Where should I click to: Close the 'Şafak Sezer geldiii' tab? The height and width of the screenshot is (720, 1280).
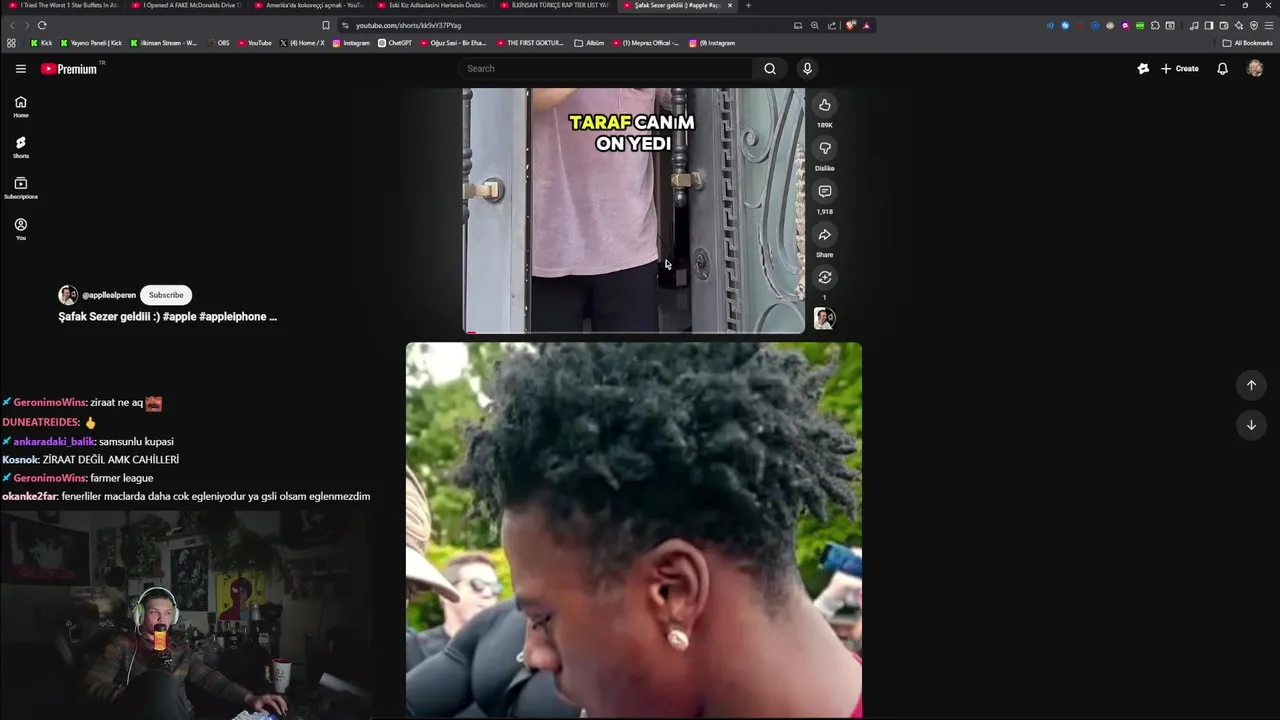tap(730, 5)
